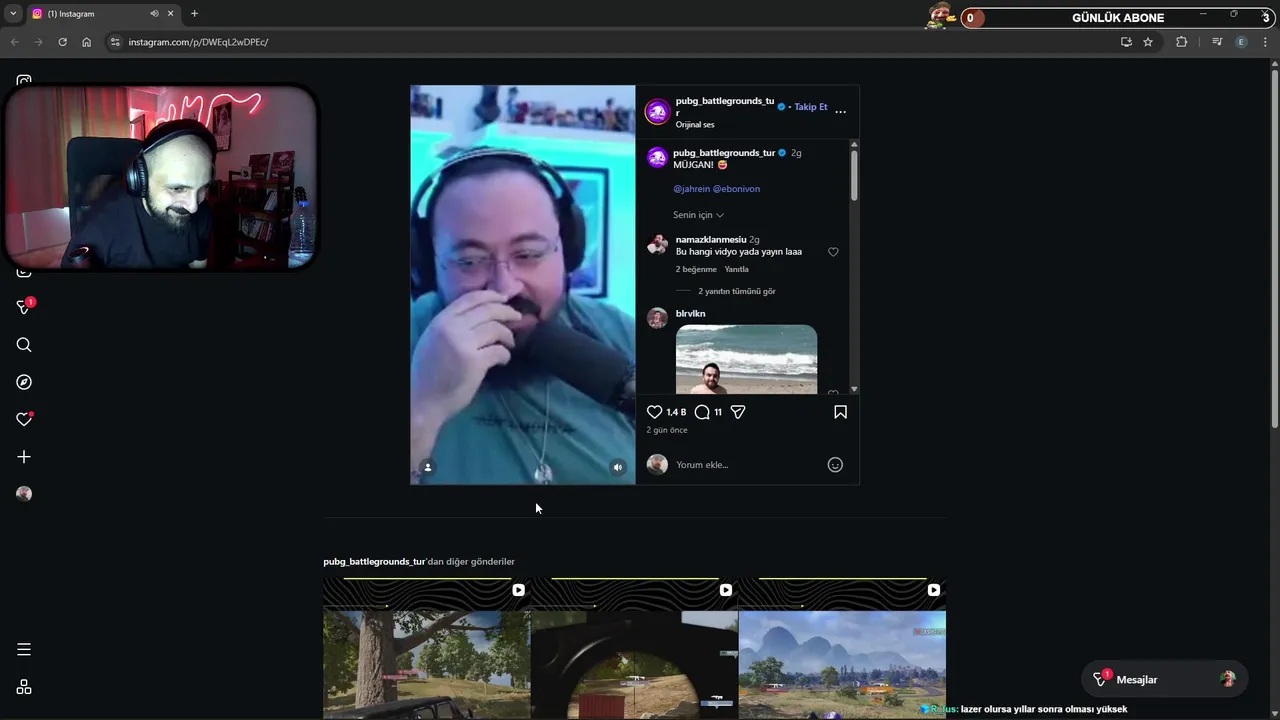Open the @jahrein mention
Image resolution: width=1280 pixels, height=720 pixels.
[691, 189]
